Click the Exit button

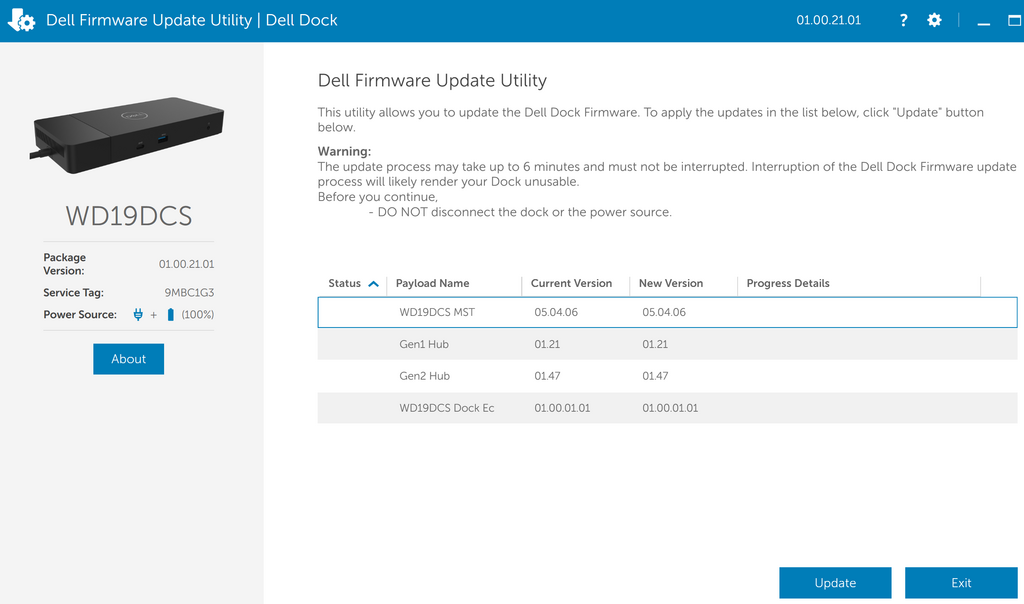(x=961, y=583)
